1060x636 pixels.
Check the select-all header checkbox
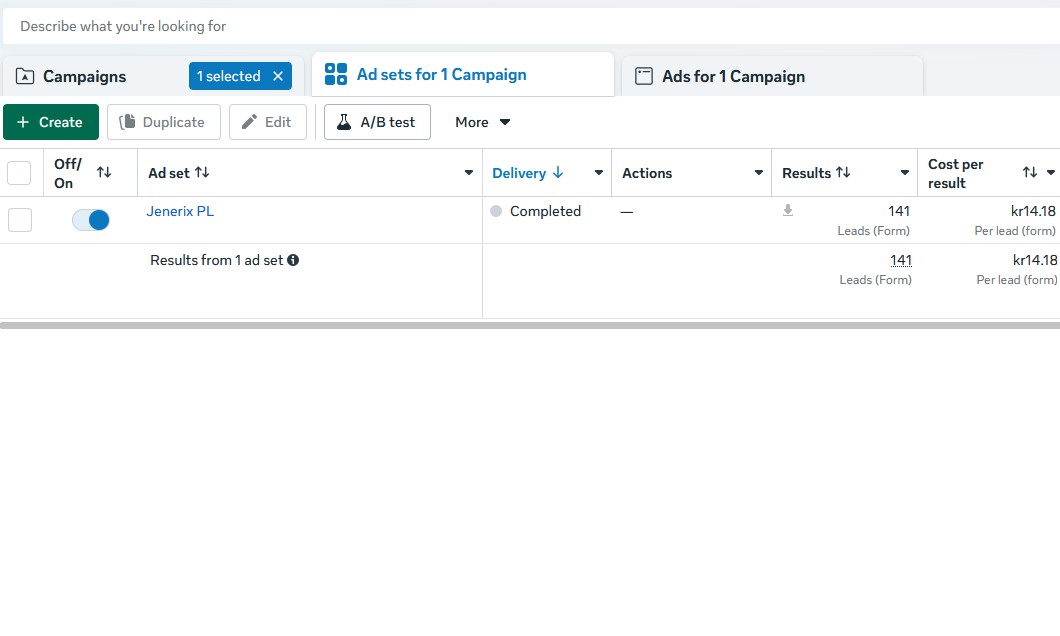pos(19,173)
